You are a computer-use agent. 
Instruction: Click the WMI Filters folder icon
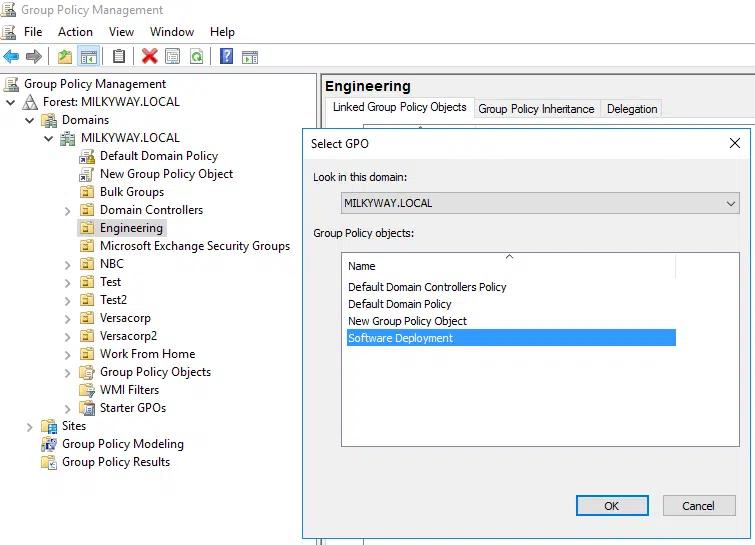tap(87, 390)
